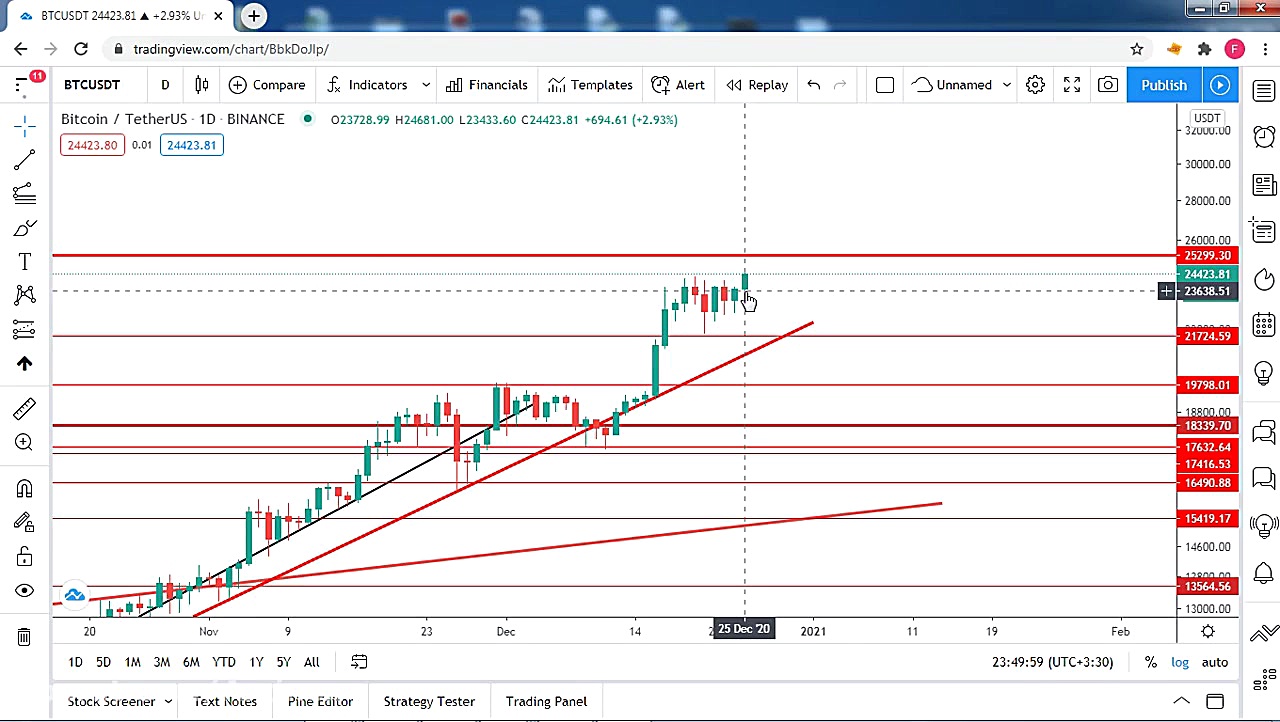
Task: Open the Alerts clock panel in right sidebar
Action: point(1264,135)
